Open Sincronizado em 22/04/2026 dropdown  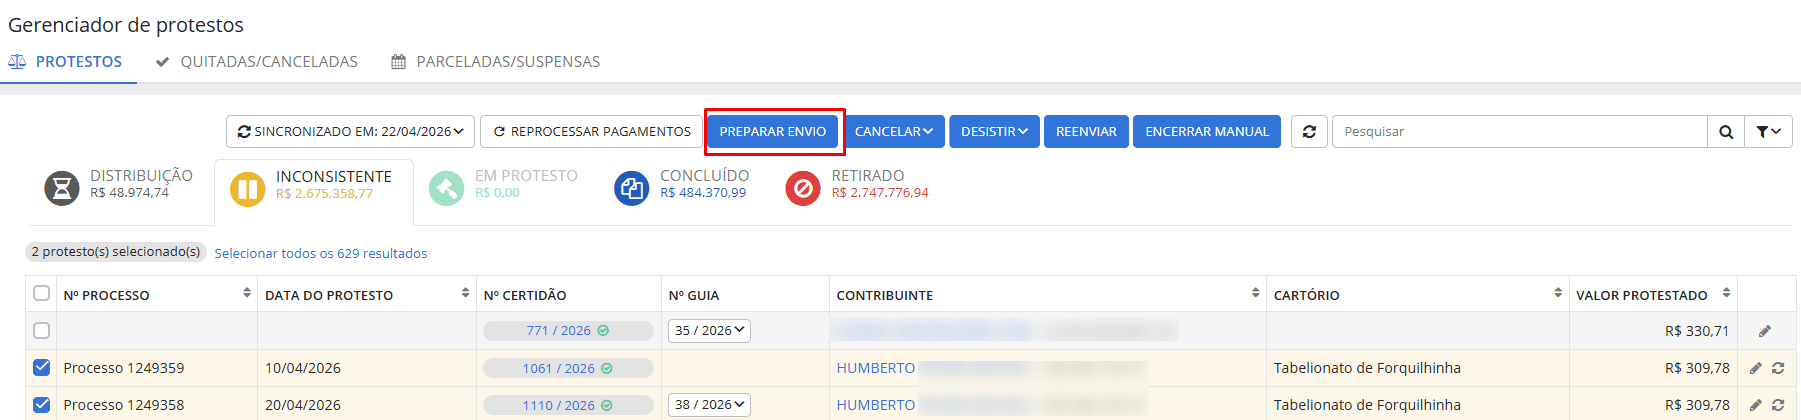pyautogui.click(x=351, y=132)
